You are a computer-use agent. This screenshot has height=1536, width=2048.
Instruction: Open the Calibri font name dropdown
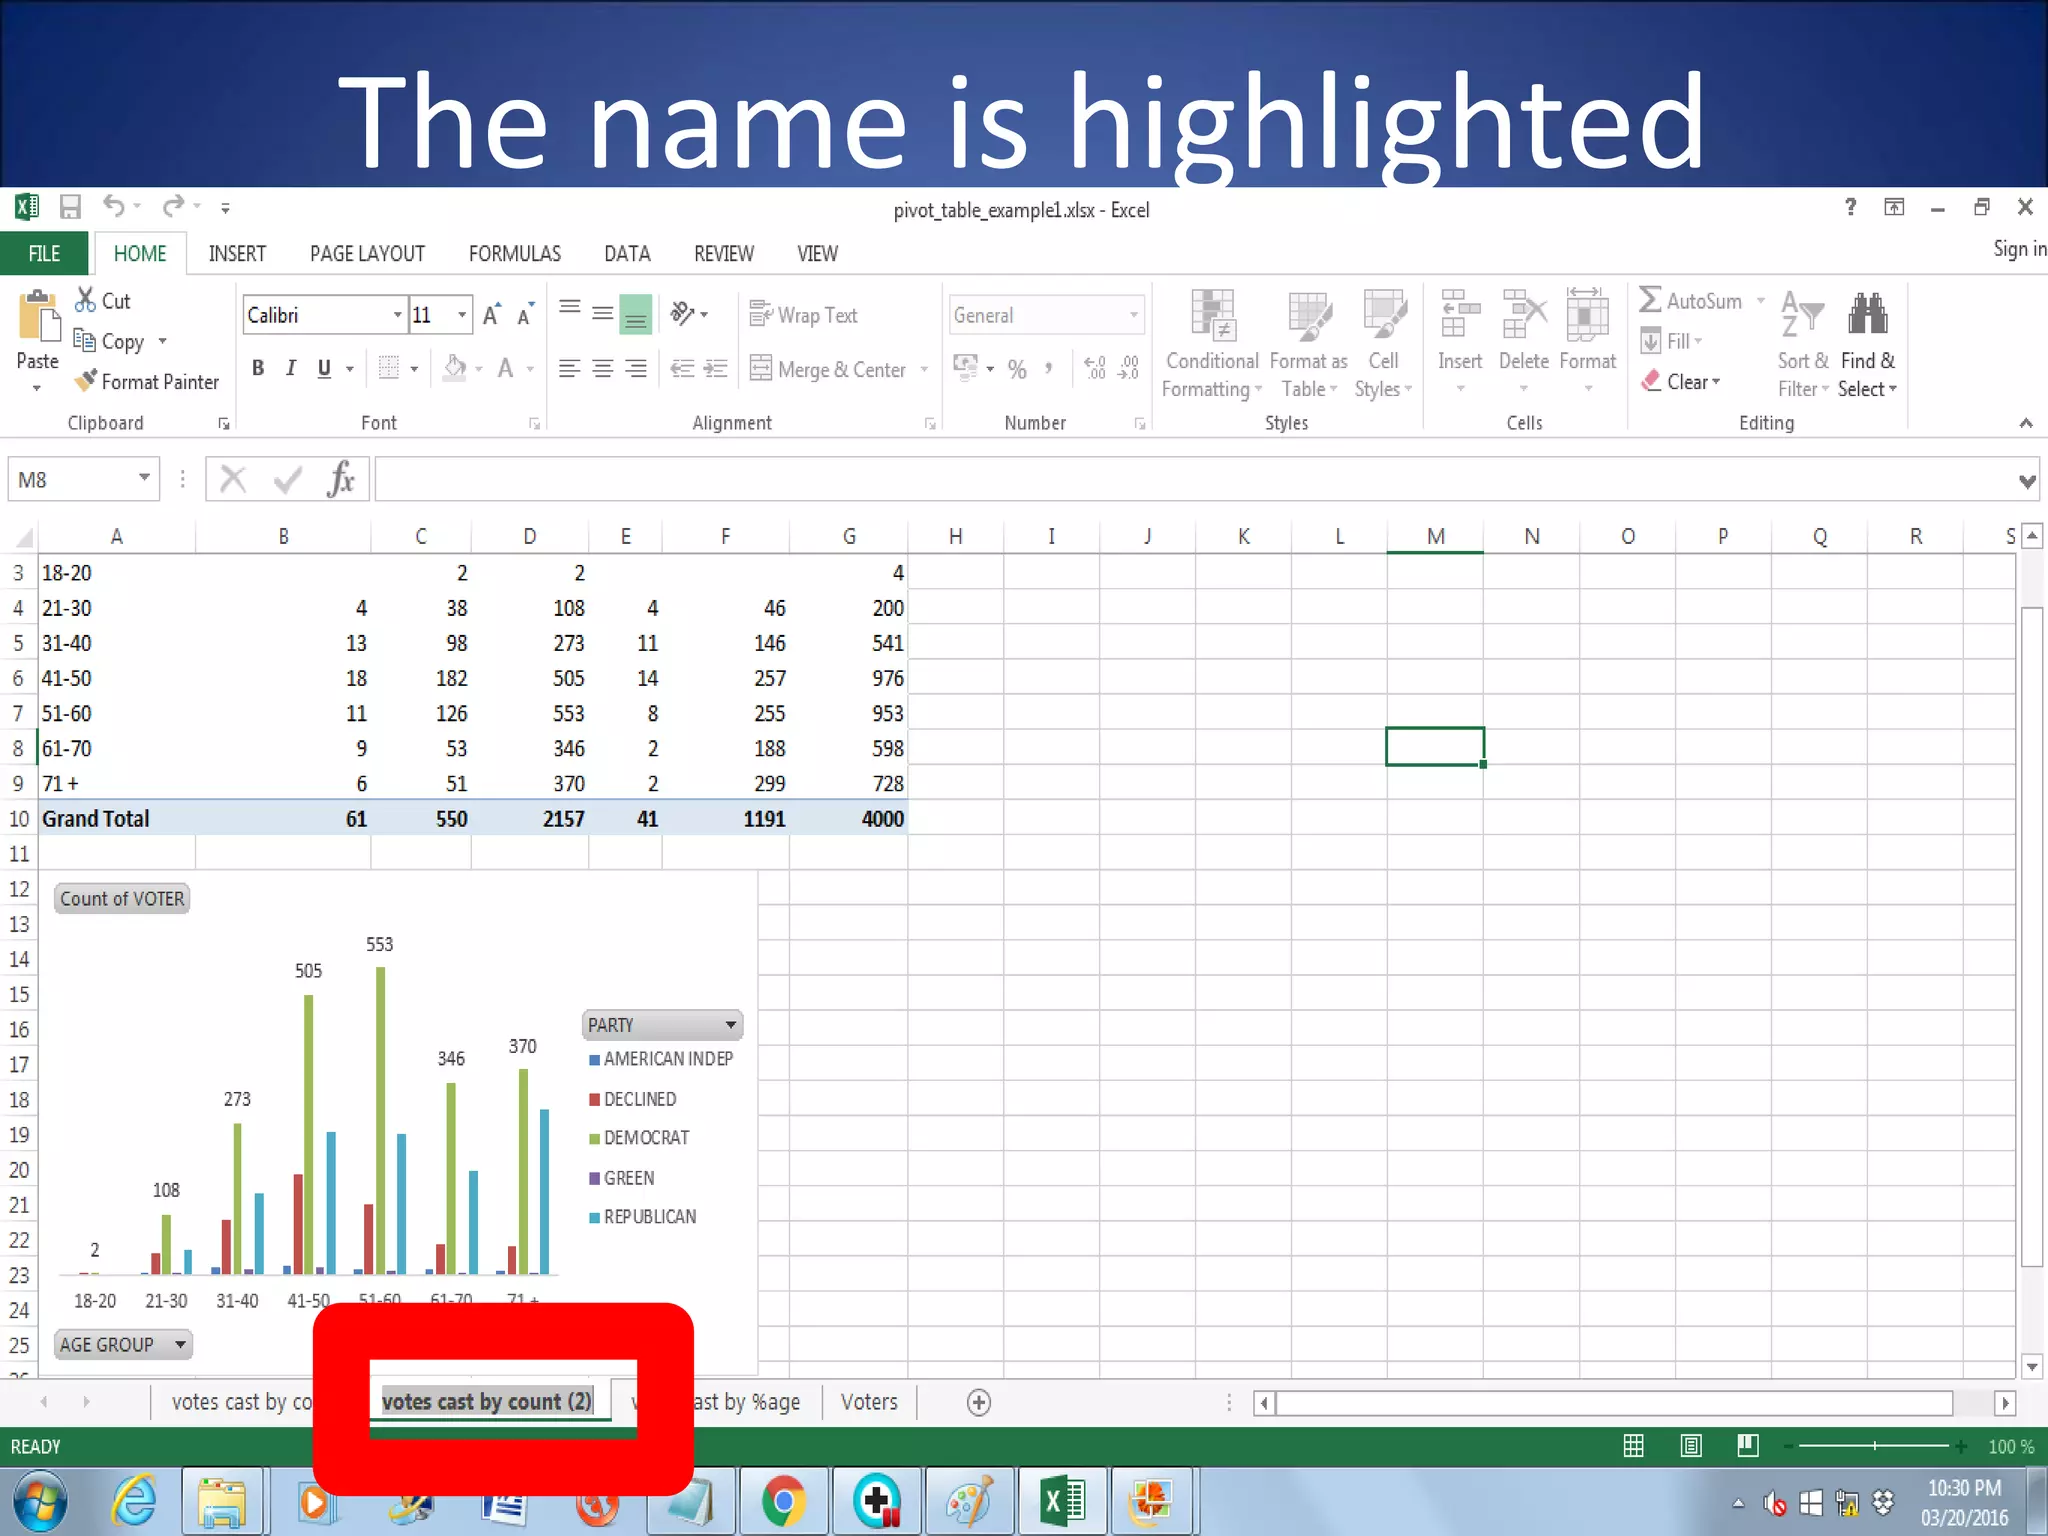[397, 315]
